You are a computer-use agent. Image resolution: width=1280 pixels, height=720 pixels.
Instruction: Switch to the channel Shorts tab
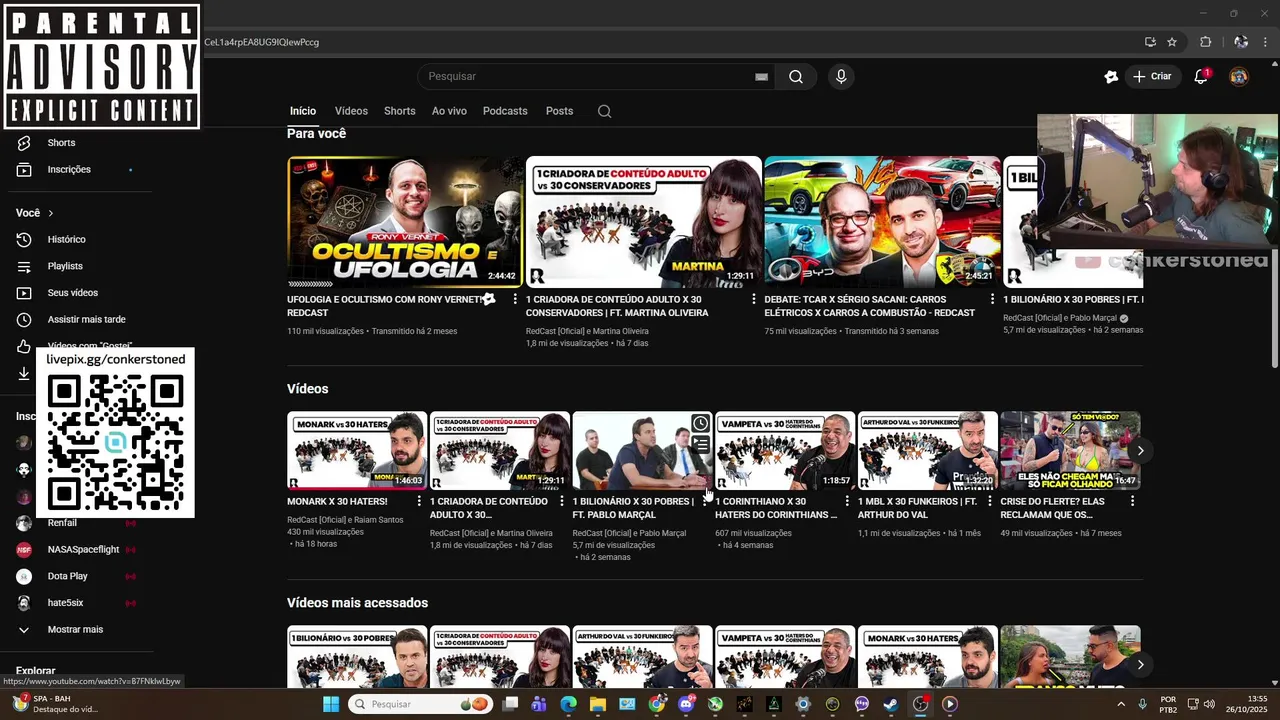(399, 111)
